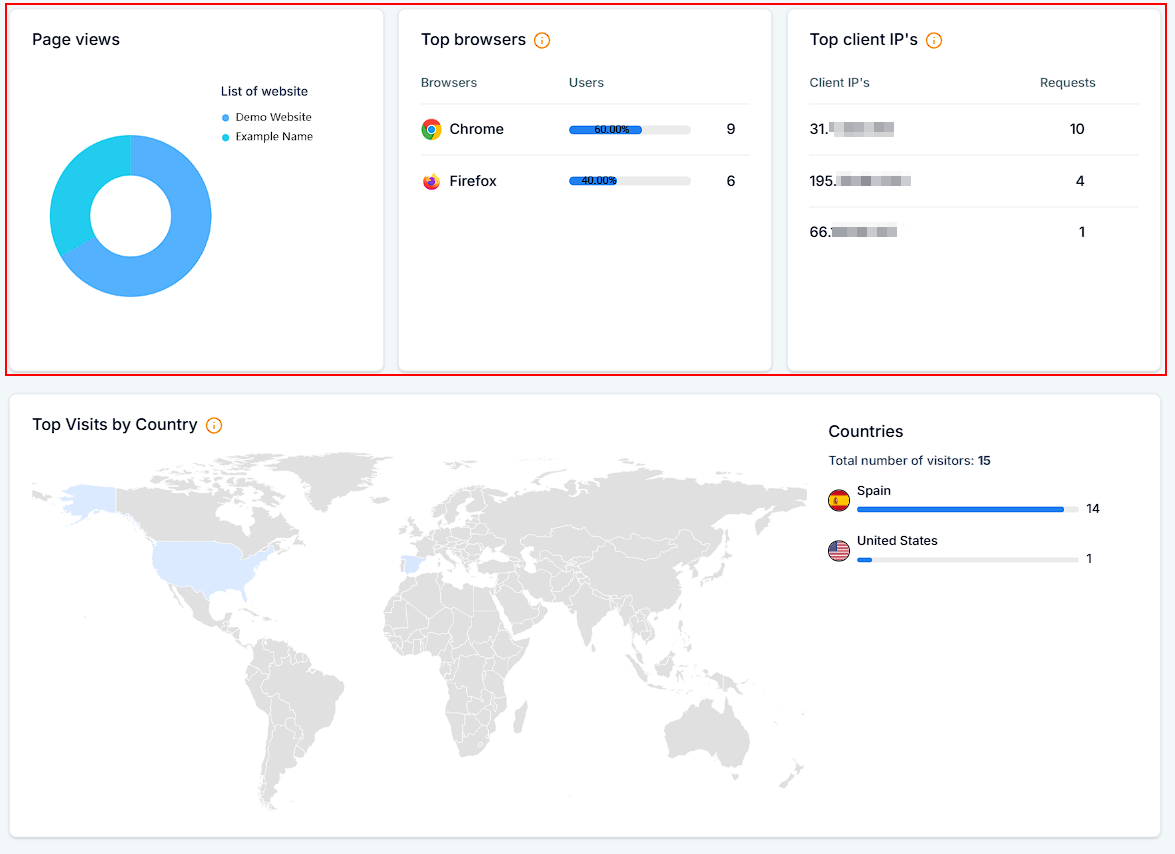Toggle Demo Website legend dot
Screen dimensions: 1175x854
226,117
